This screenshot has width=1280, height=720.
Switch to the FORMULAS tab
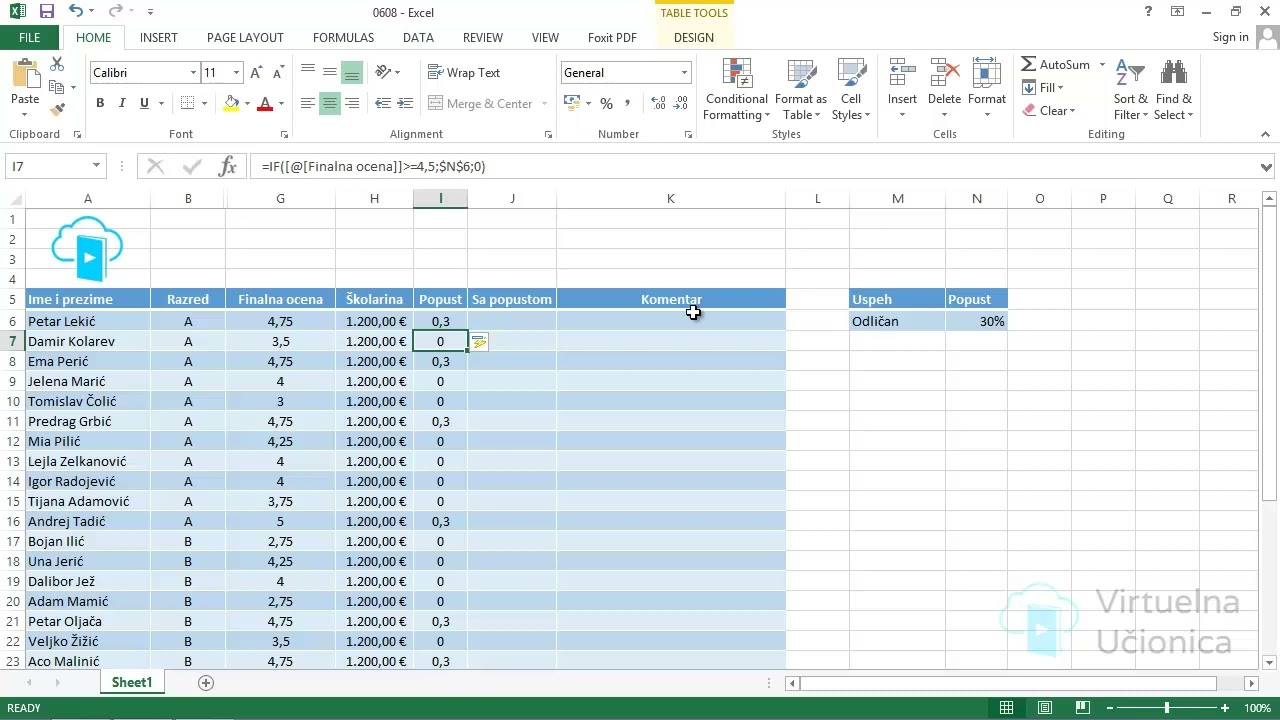pyautogui.click(x=343, y=38)
